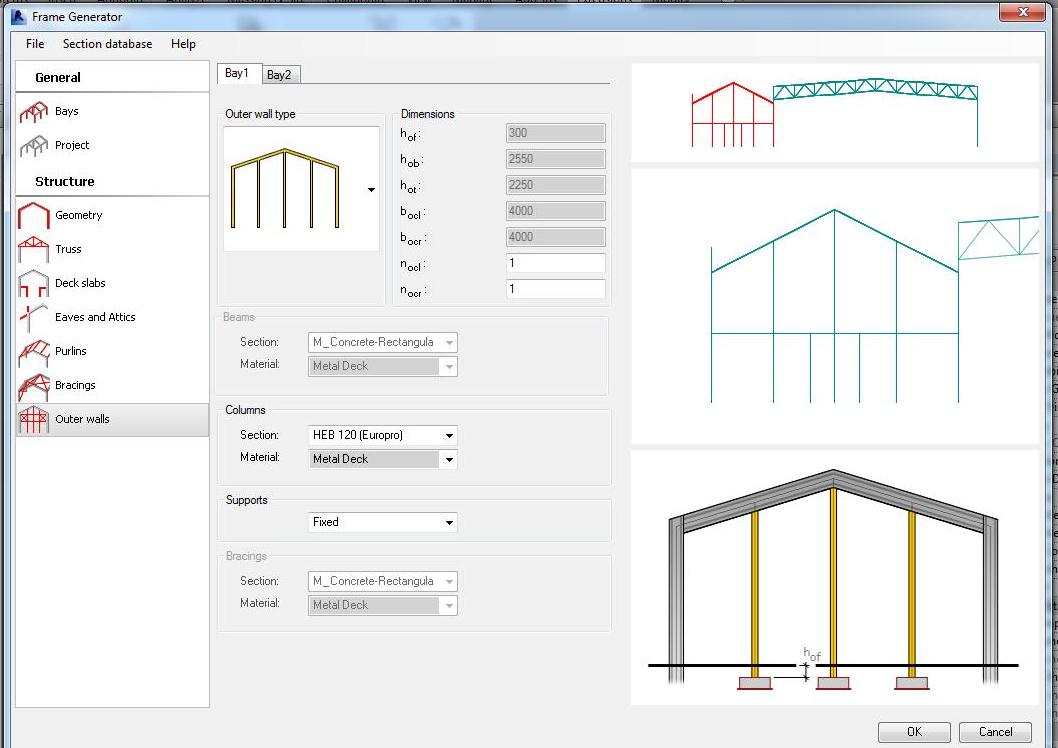Screen dimensions: 1058x748
Task: Select the Project icon in General
Action: point(34,146)
